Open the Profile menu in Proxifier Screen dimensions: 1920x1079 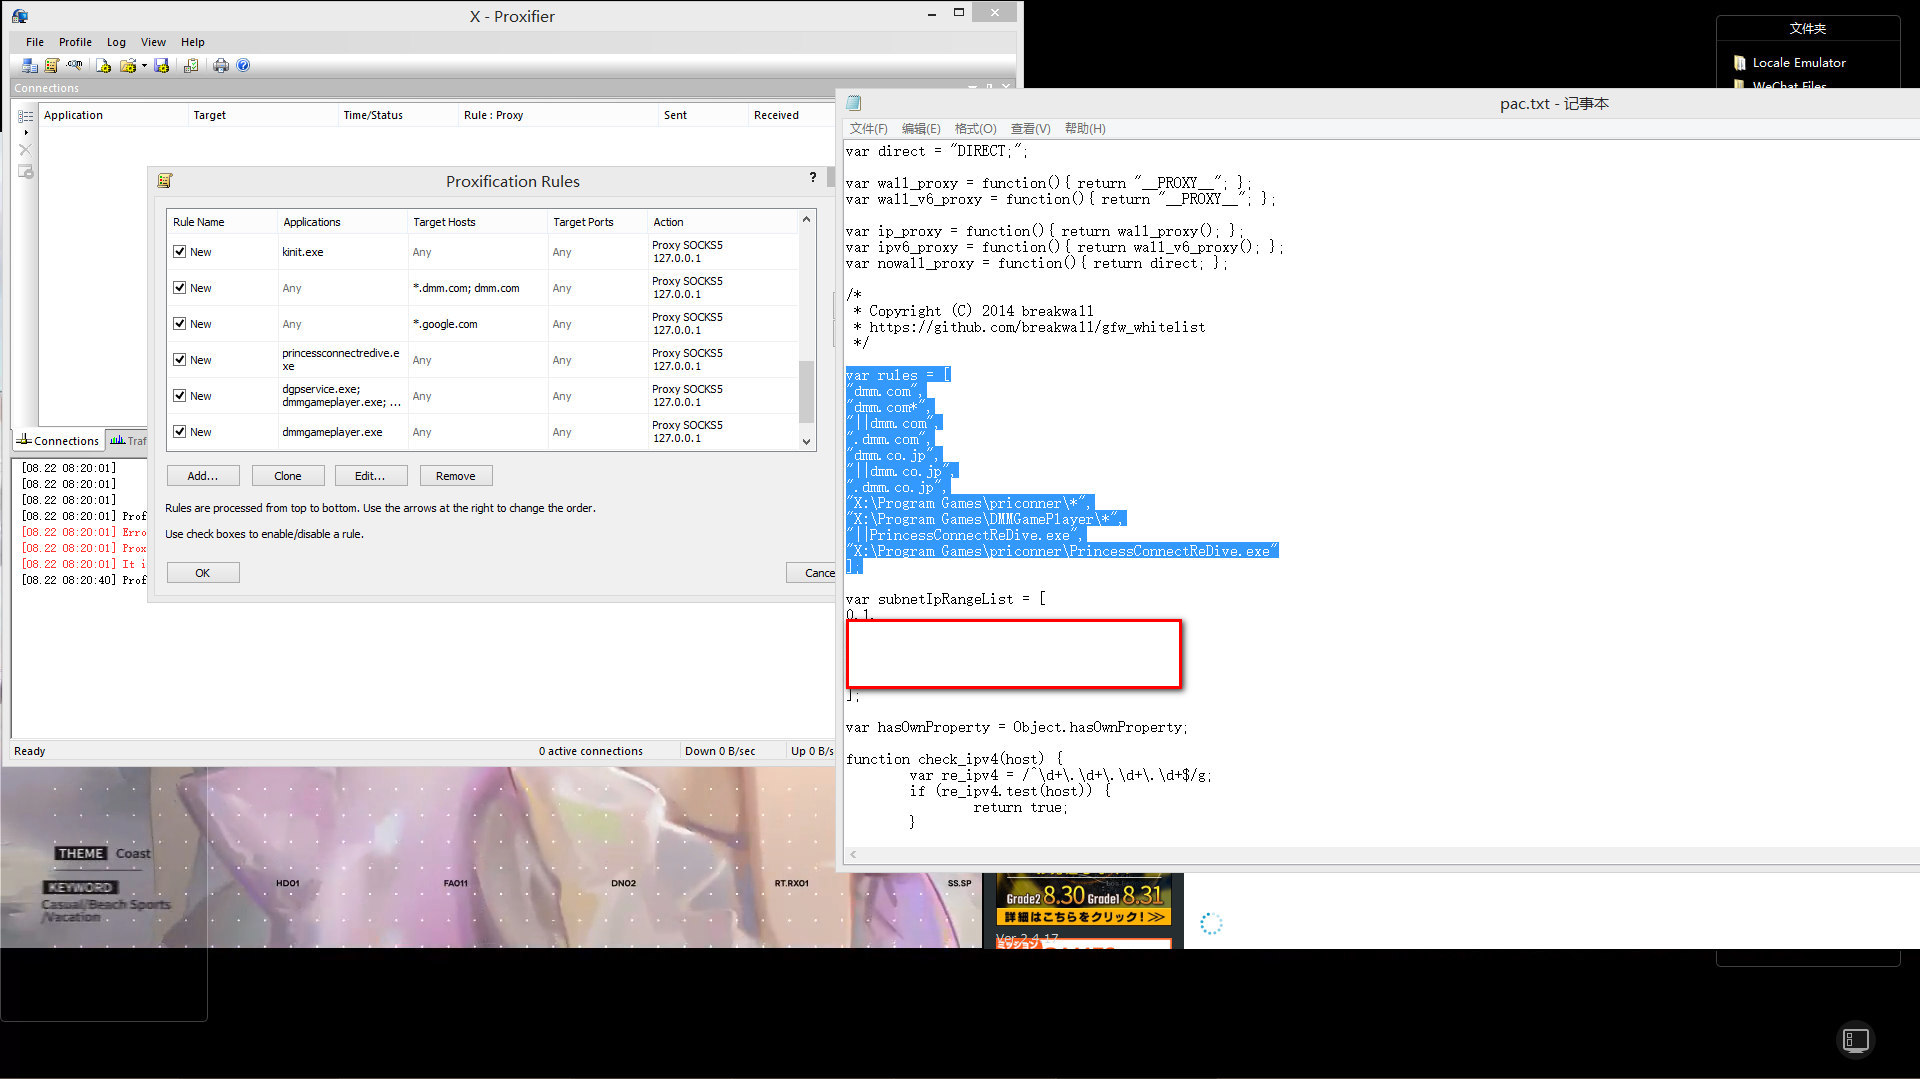click(x=75, y=42)
